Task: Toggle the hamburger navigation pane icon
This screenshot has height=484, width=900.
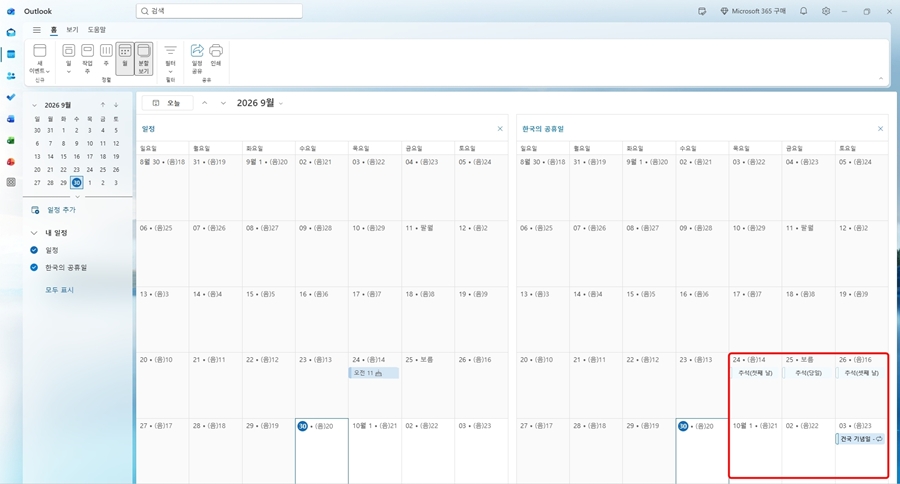Action: coord(37,30)
